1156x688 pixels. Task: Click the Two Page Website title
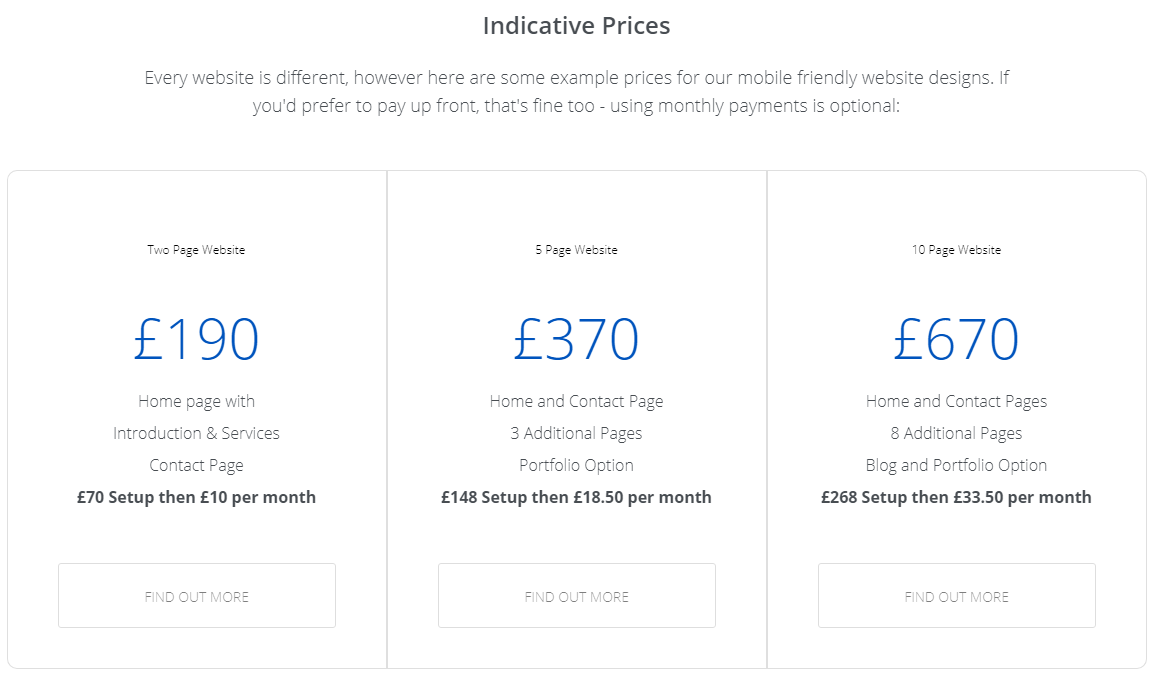196,250
